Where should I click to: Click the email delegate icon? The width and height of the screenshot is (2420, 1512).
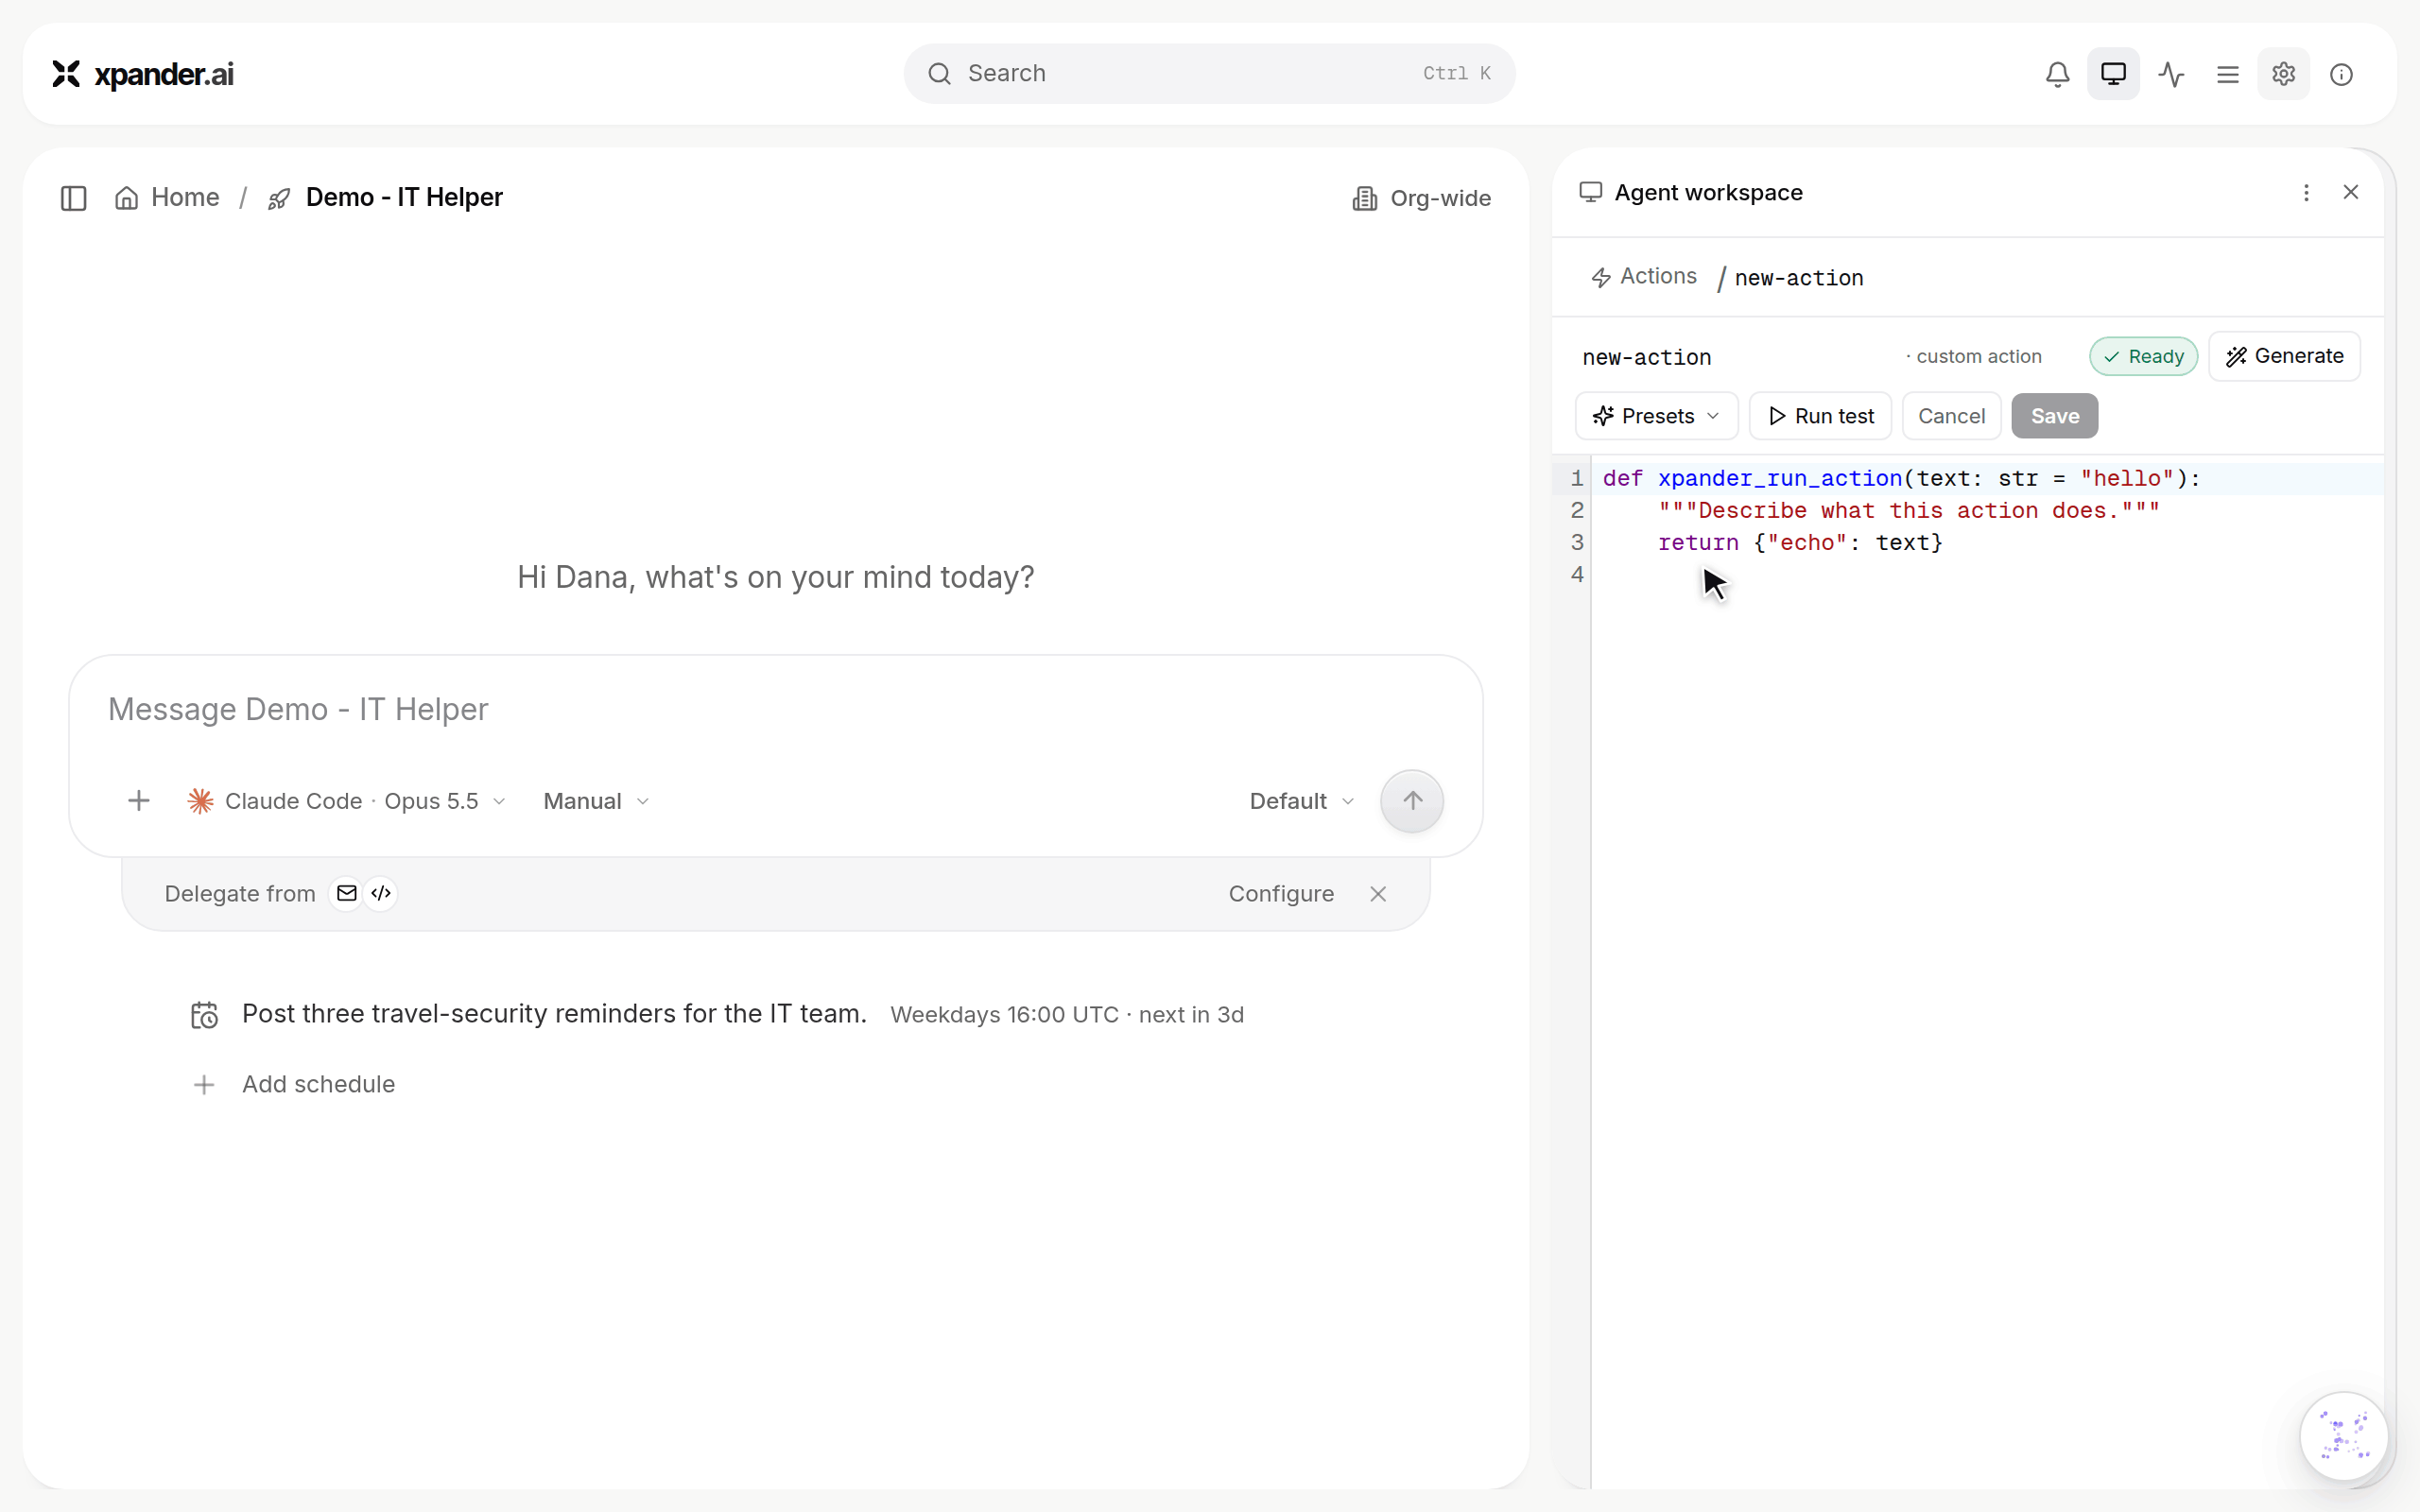coord(347,894)
